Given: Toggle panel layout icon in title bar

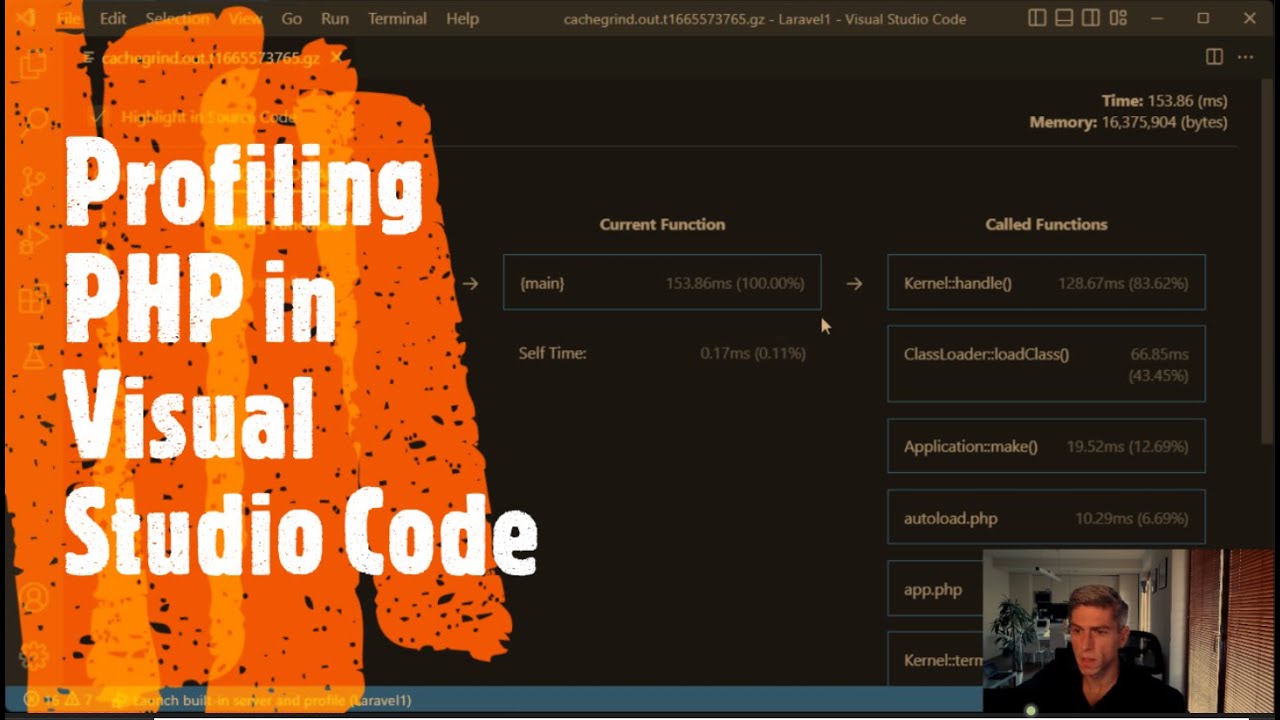Looking at the screenshot, I should [1064, 18].
